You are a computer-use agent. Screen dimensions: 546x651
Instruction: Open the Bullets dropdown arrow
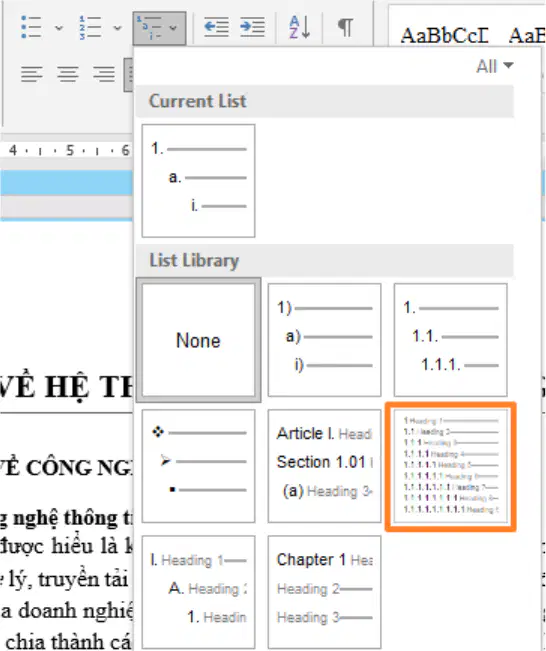pos(59,28)
